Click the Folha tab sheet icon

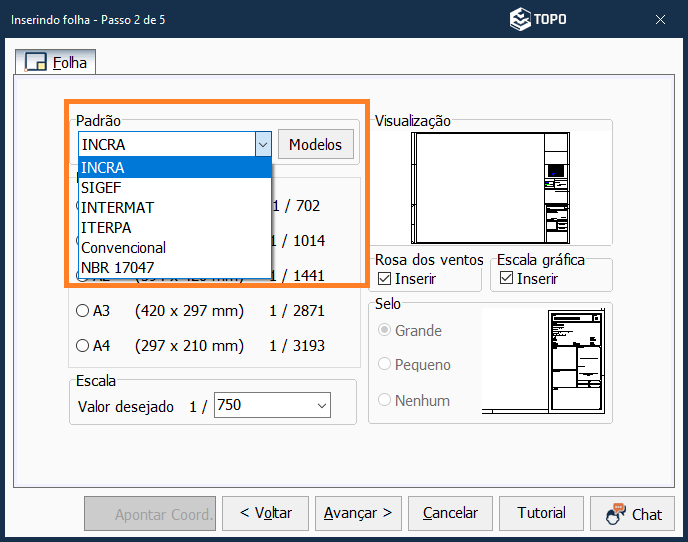tap(36, 62)
